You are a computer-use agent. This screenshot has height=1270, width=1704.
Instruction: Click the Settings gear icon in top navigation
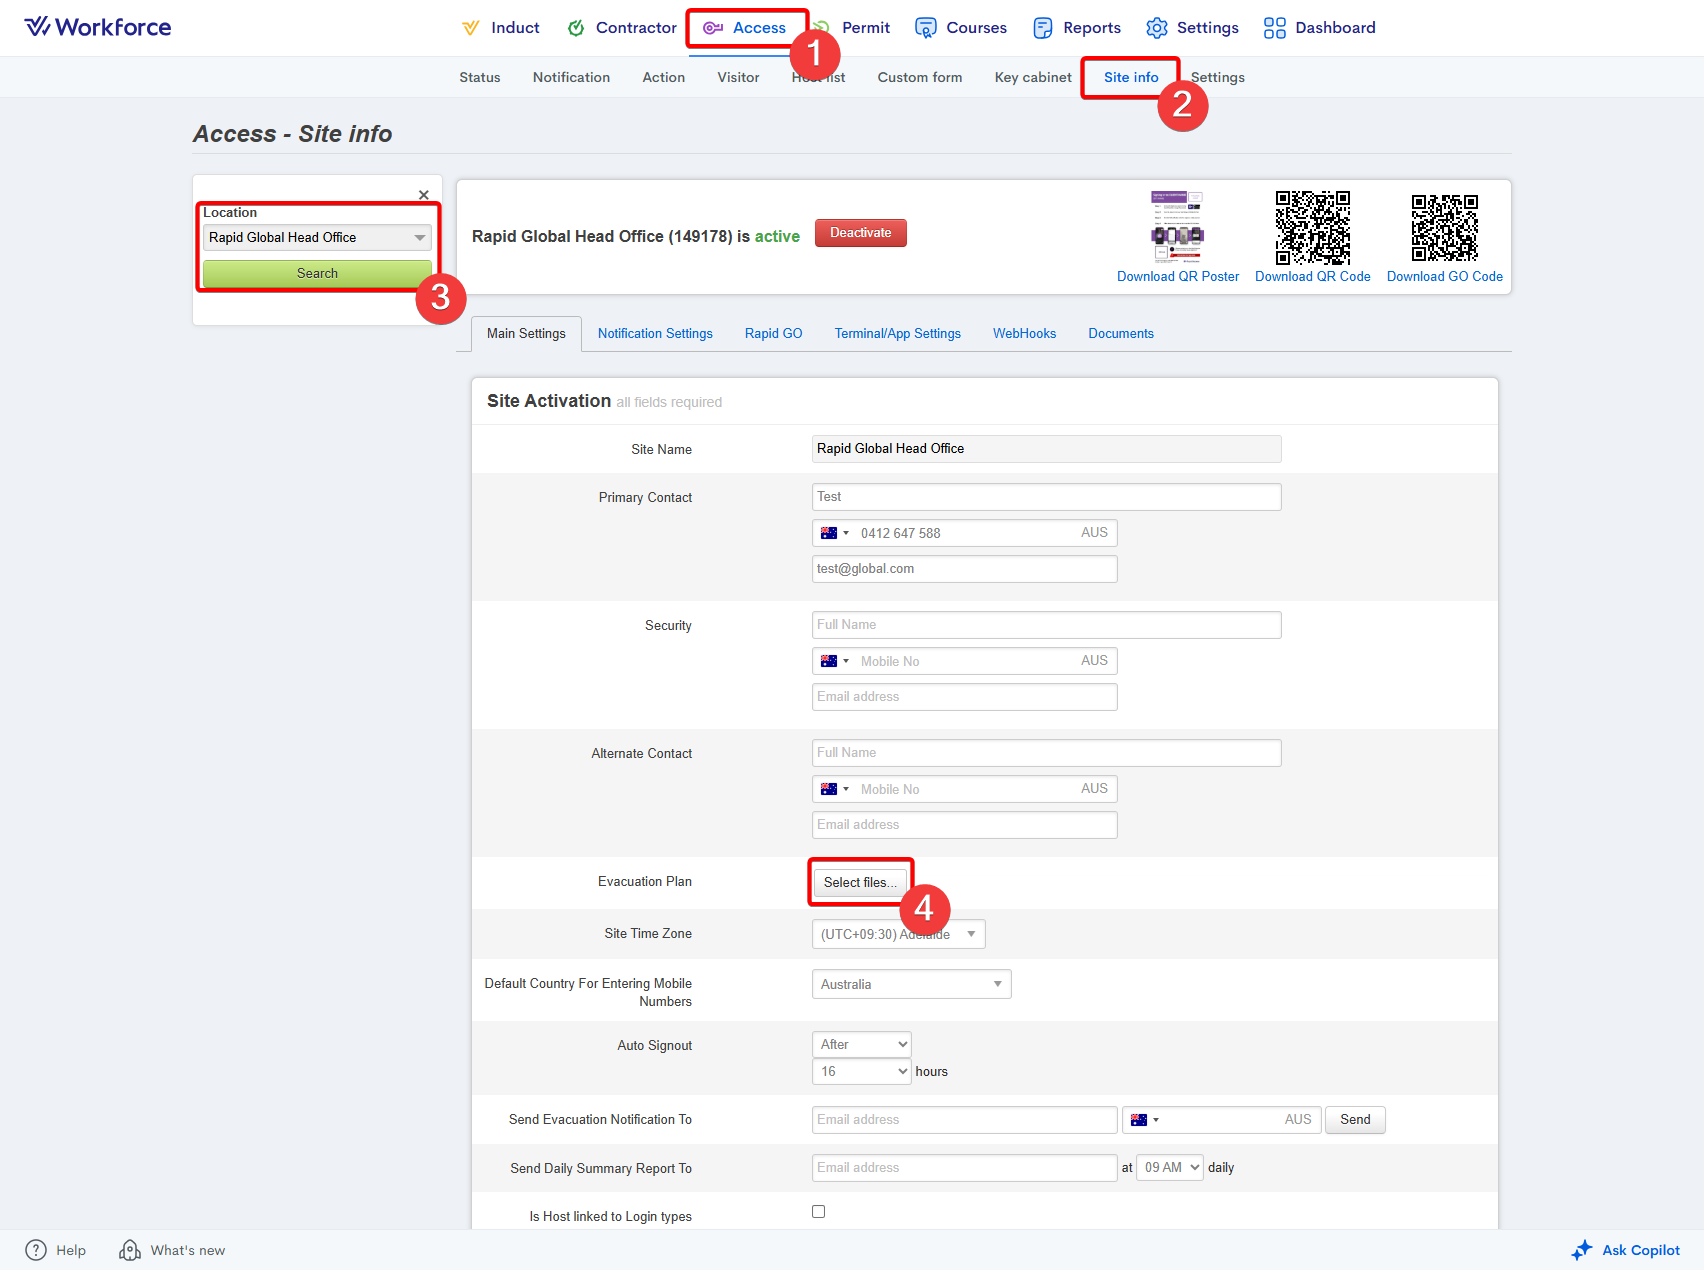tap(1156, 28)
